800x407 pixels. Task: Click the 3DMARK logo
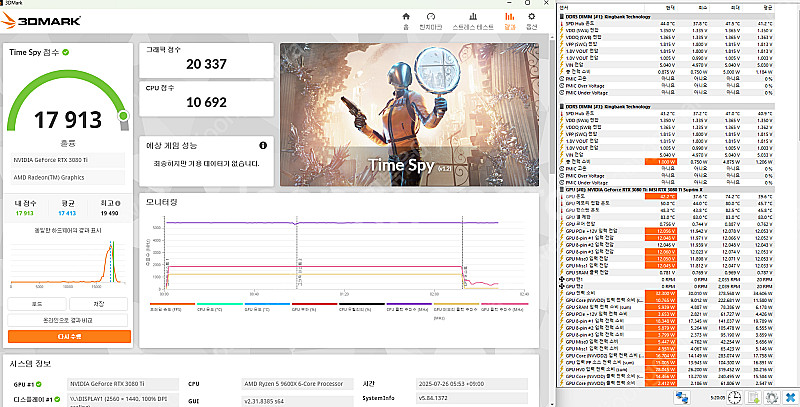[x=41, y=21]
